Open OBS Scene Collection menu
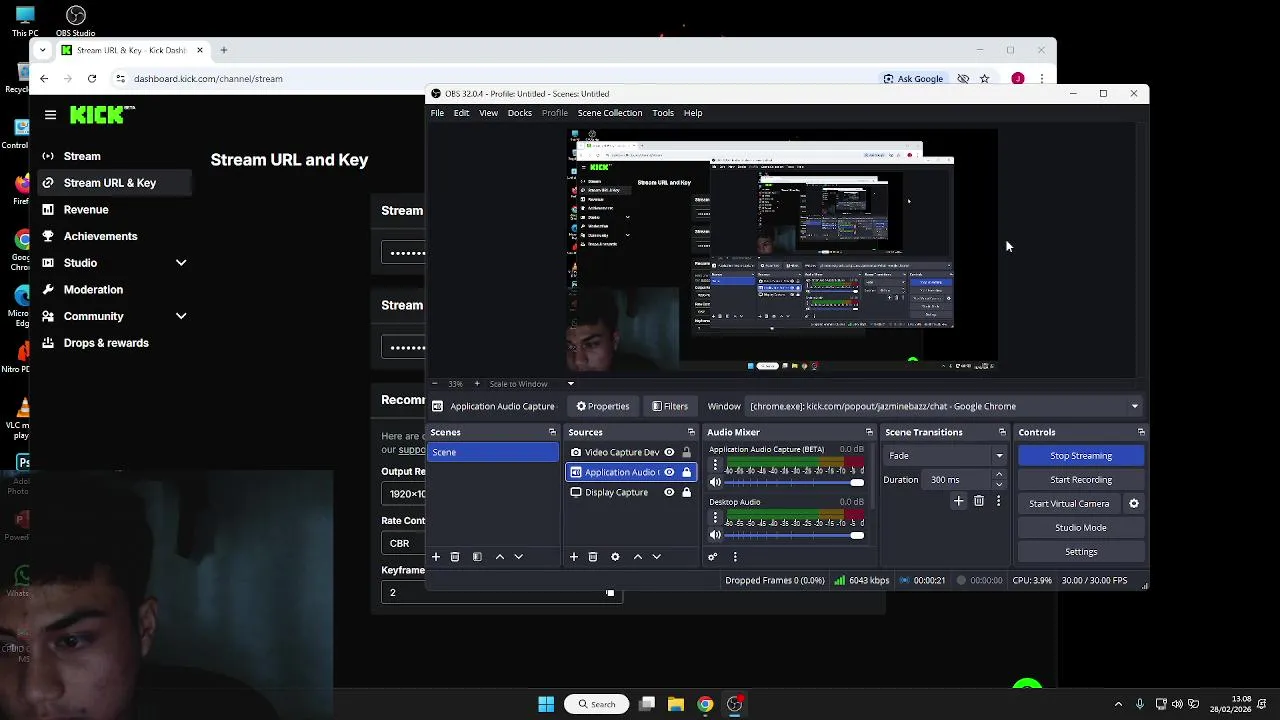Viewport: 1280px width, 720px height. pyautogui.click(x=610, y=113)
